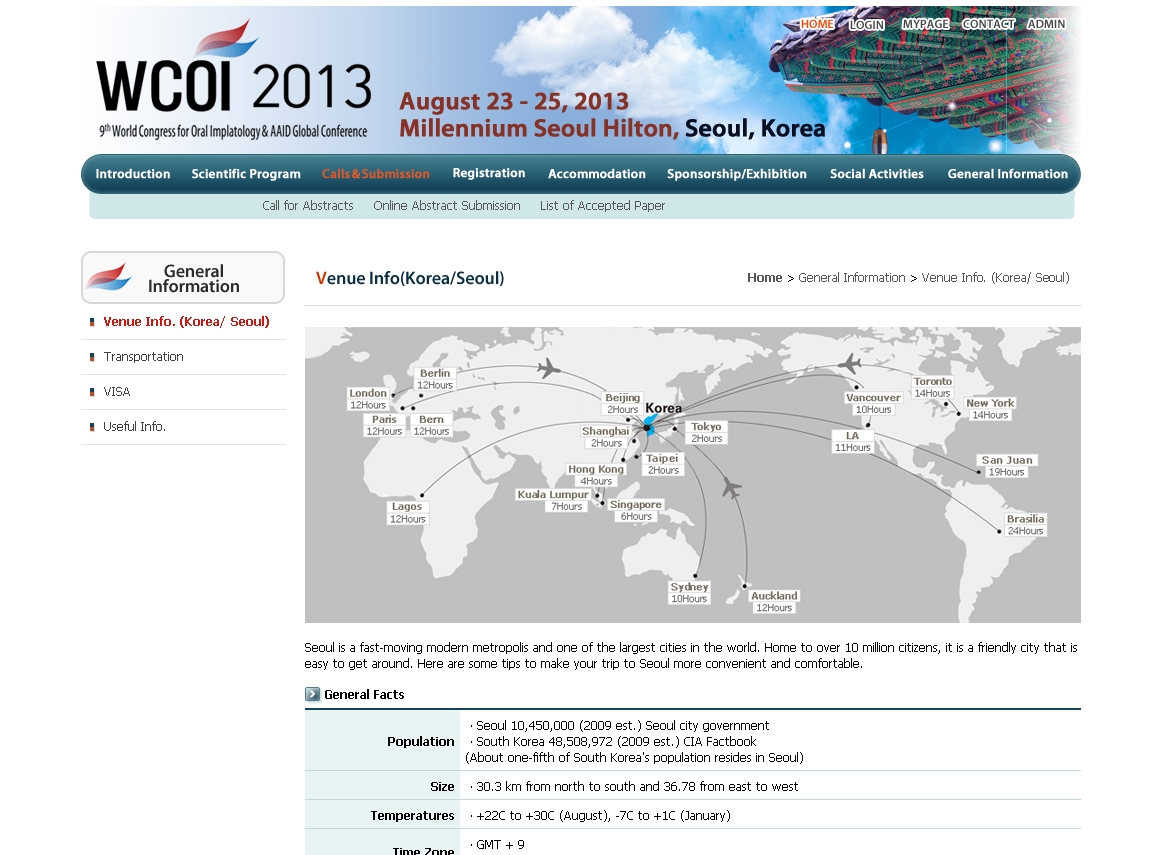Open Online Abstract Submission submenu

(446, 205)
